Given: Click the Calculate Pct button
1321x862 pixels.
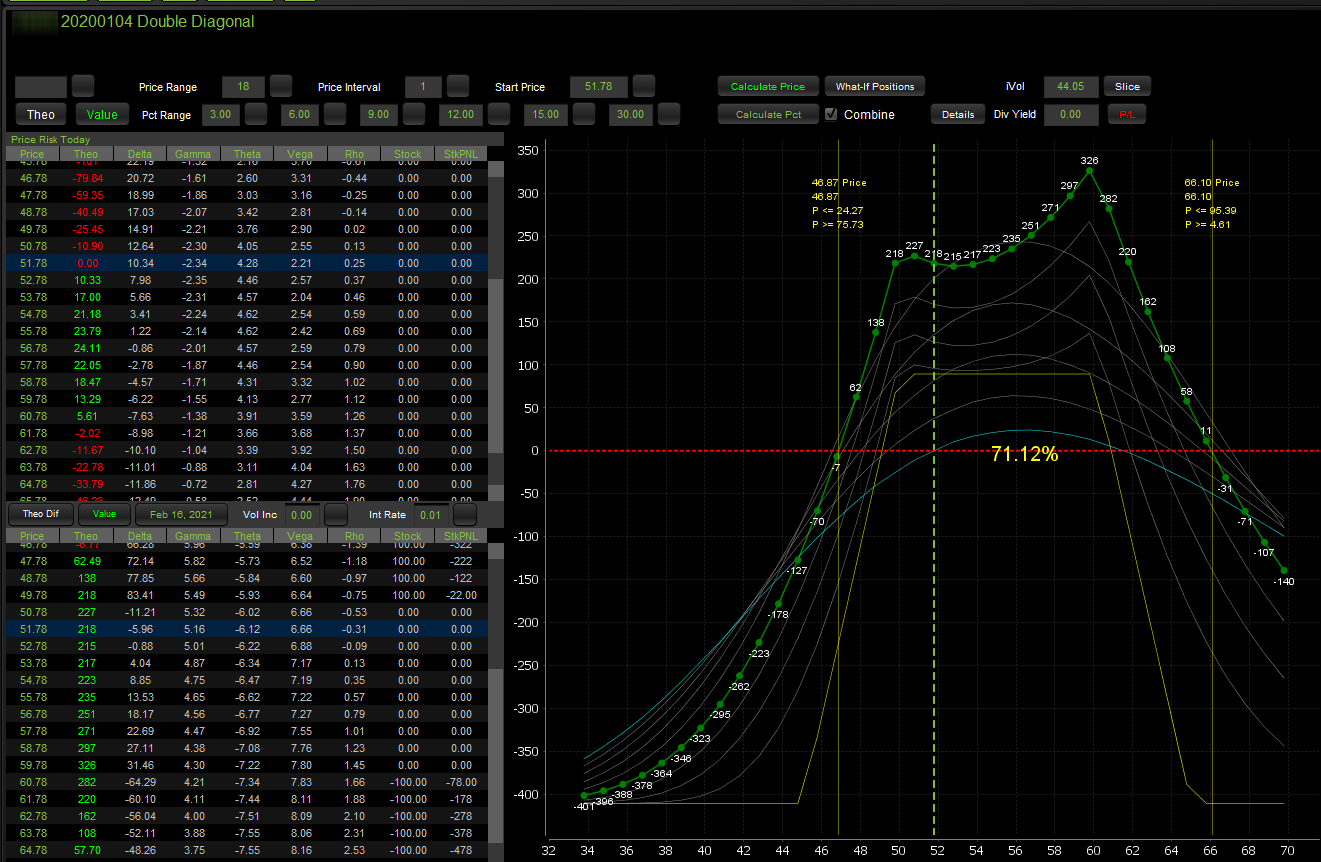Looking at the screenshot, I should (x=768, y=114).
